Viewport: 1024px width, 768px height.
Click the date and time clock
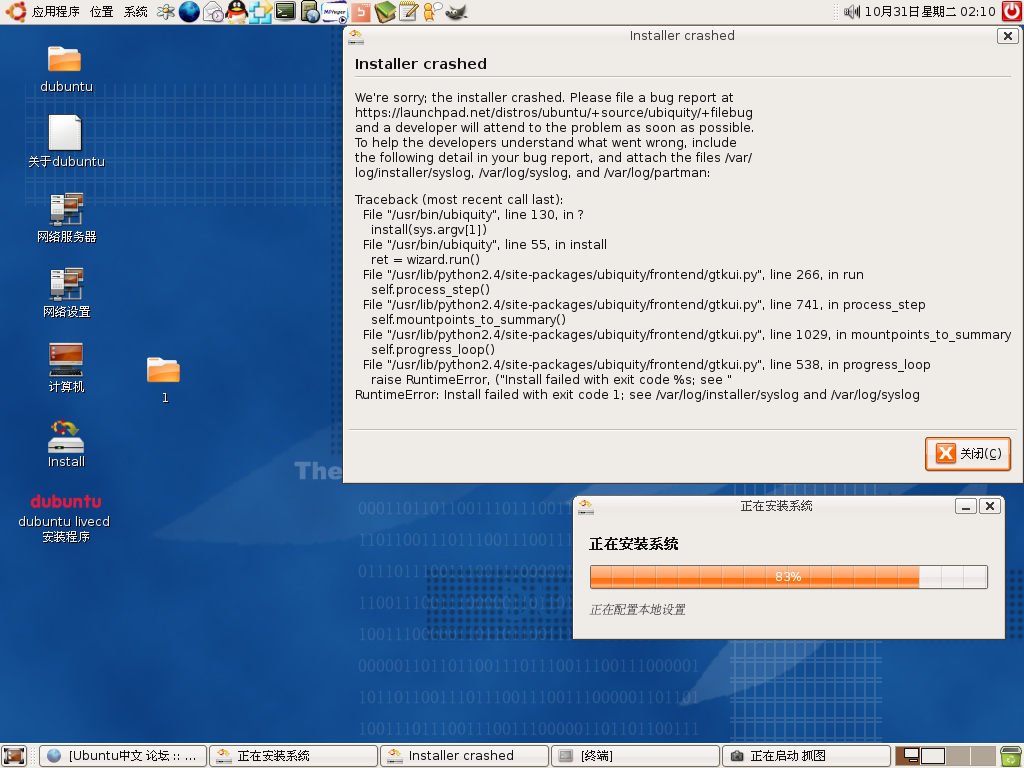(930, 12)
